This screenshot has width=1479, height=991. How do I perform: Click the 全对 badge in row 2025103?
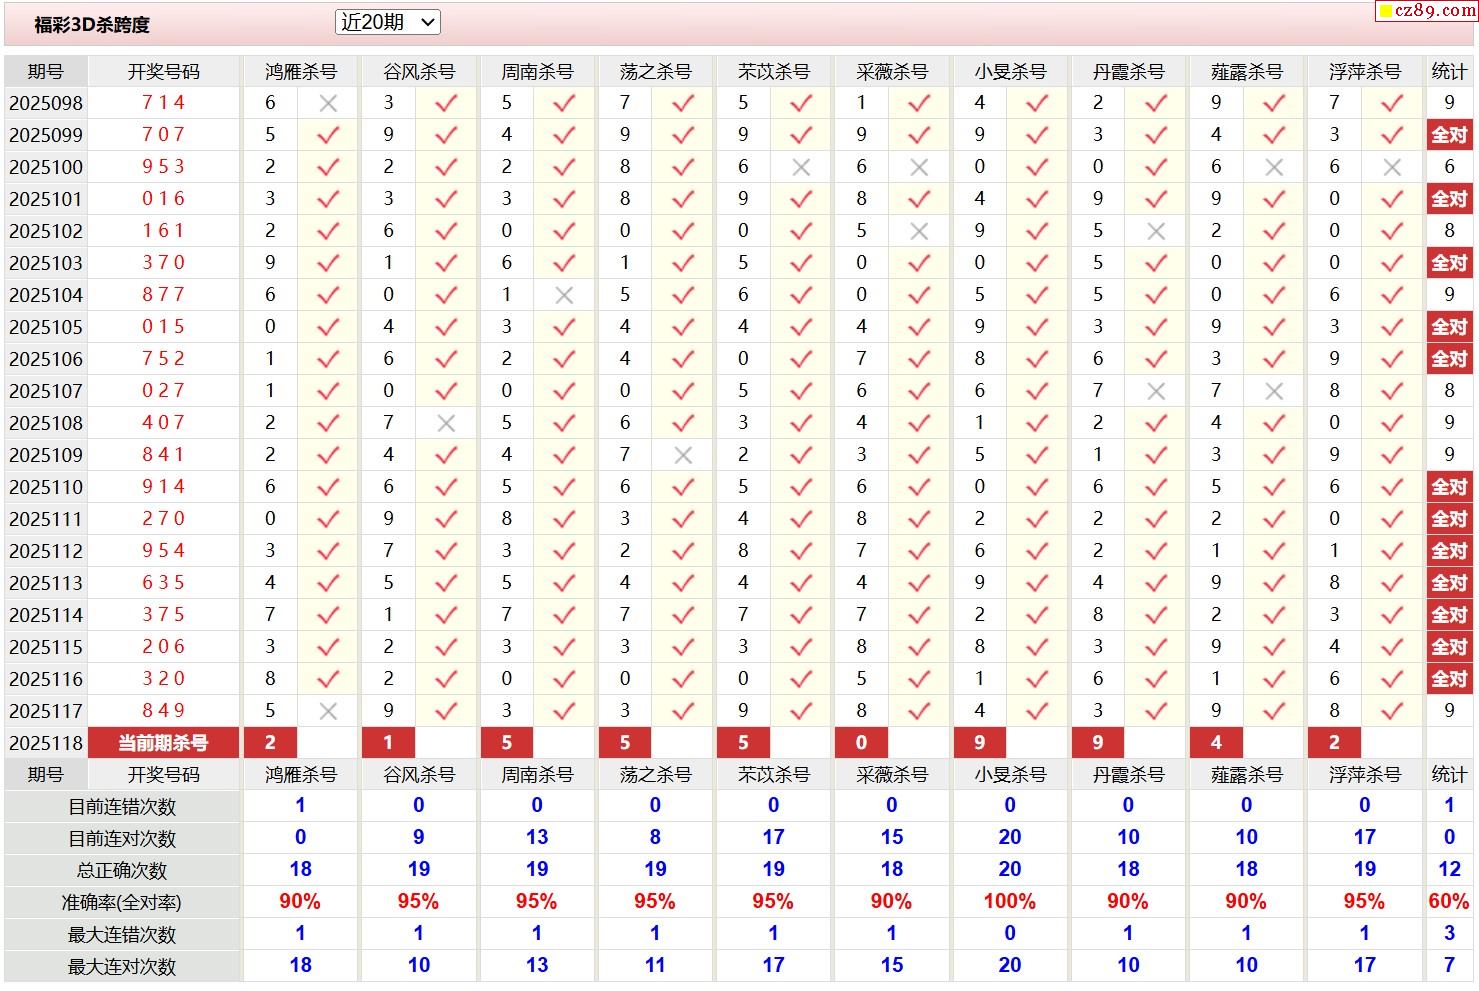1449,263
